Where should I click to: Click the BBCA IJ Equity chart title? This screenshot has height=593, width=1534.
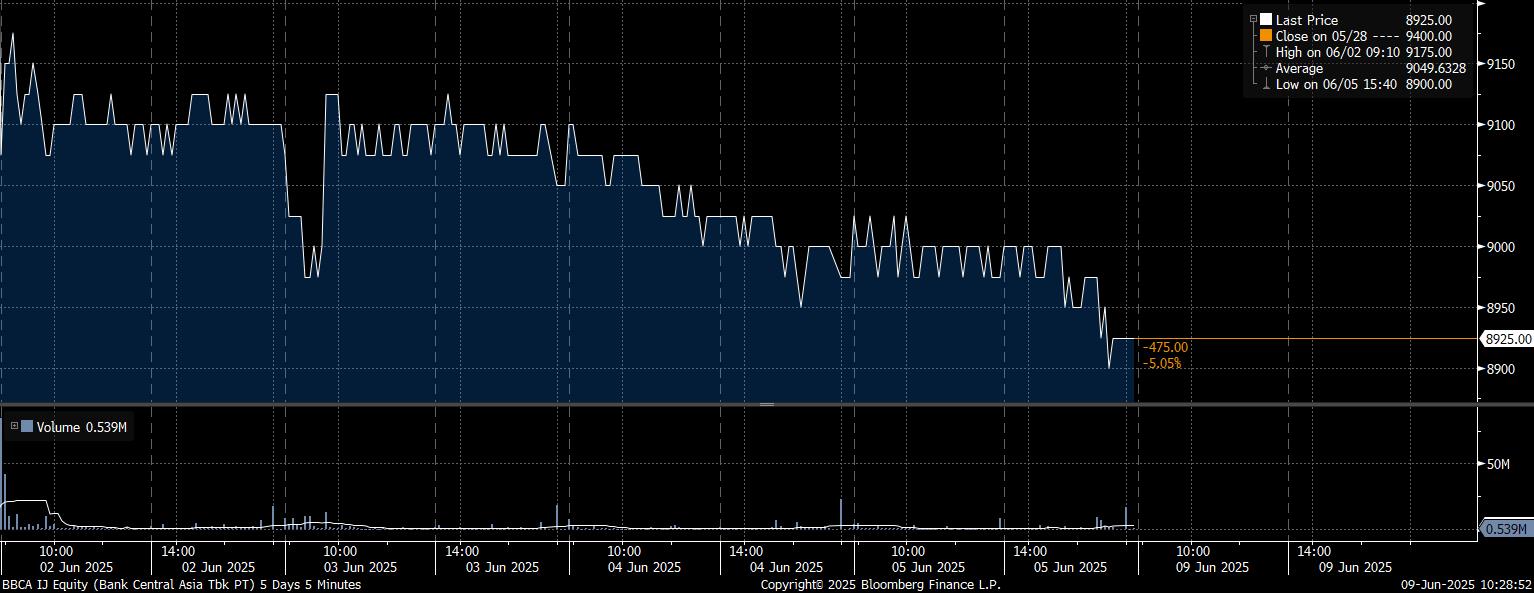181,584
